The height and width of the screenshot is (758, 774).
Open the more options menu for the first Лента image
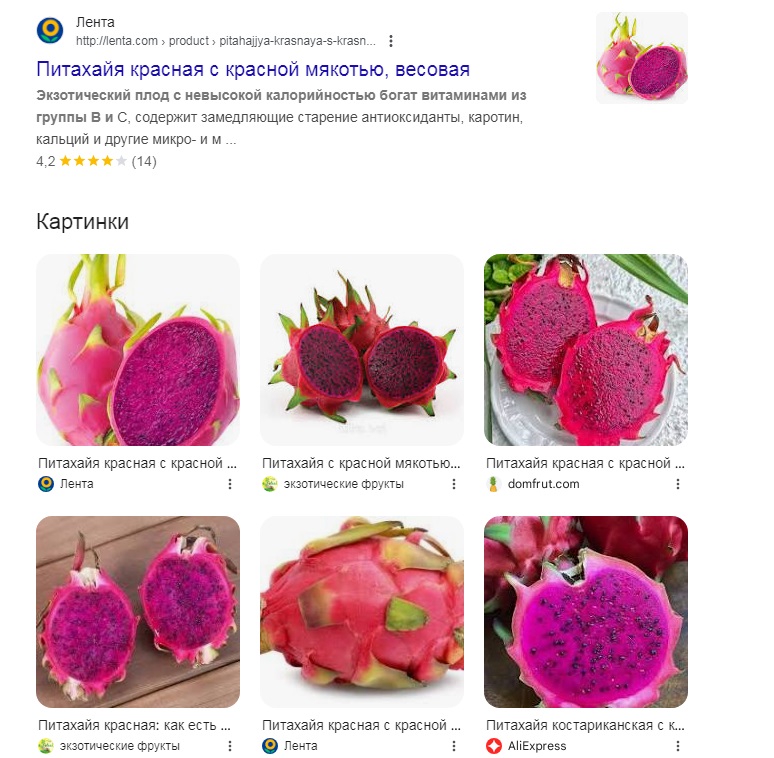pyautogui.click(x=230, y=484)
